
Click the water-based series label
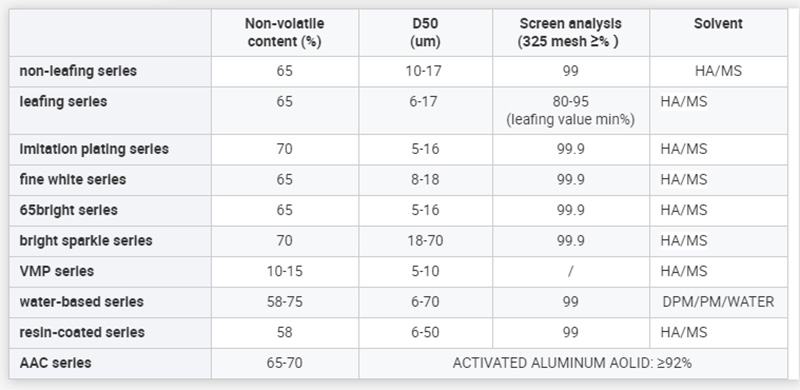pyautogui.click(x=82, y=302)
